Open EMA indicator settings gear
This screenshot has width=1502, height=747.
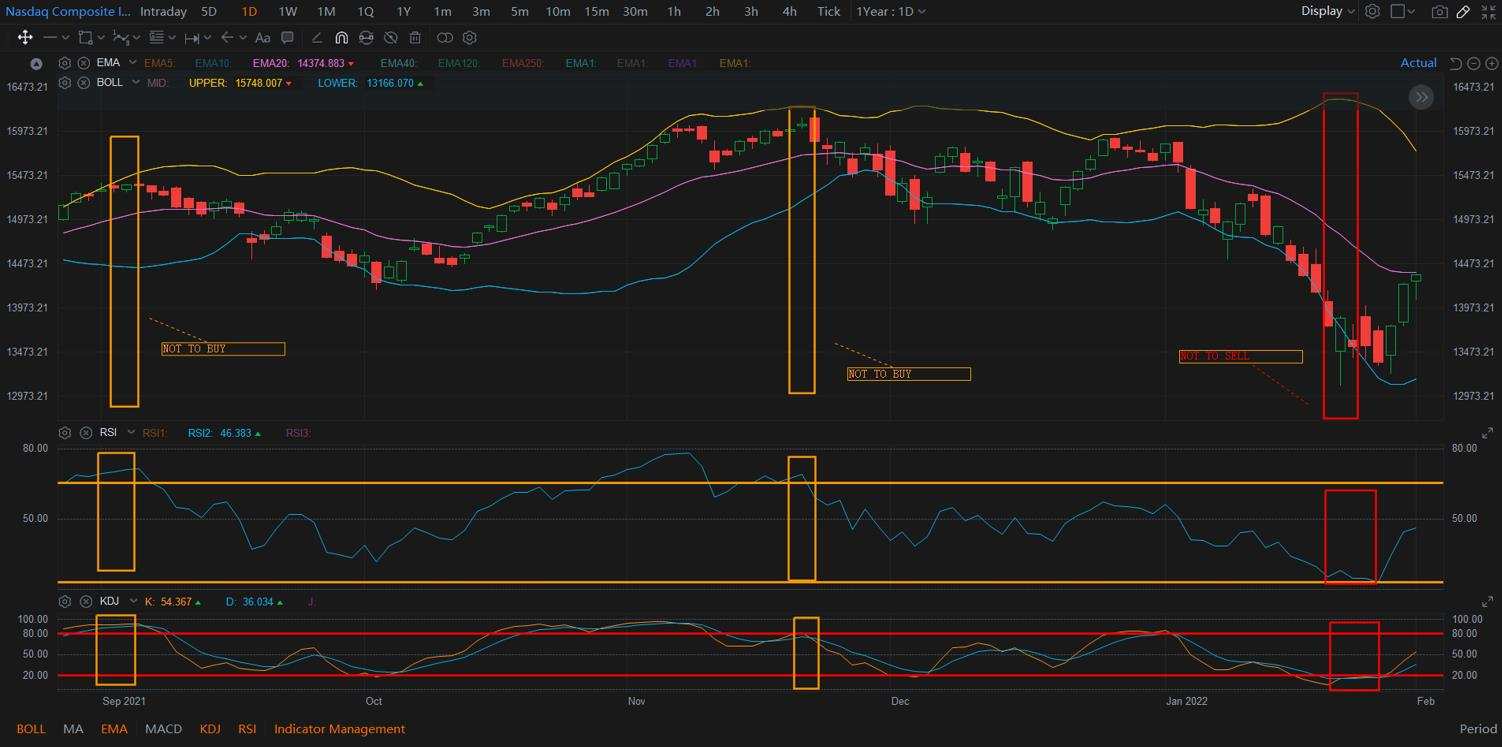pyautogui.click(x=65, y=63)
